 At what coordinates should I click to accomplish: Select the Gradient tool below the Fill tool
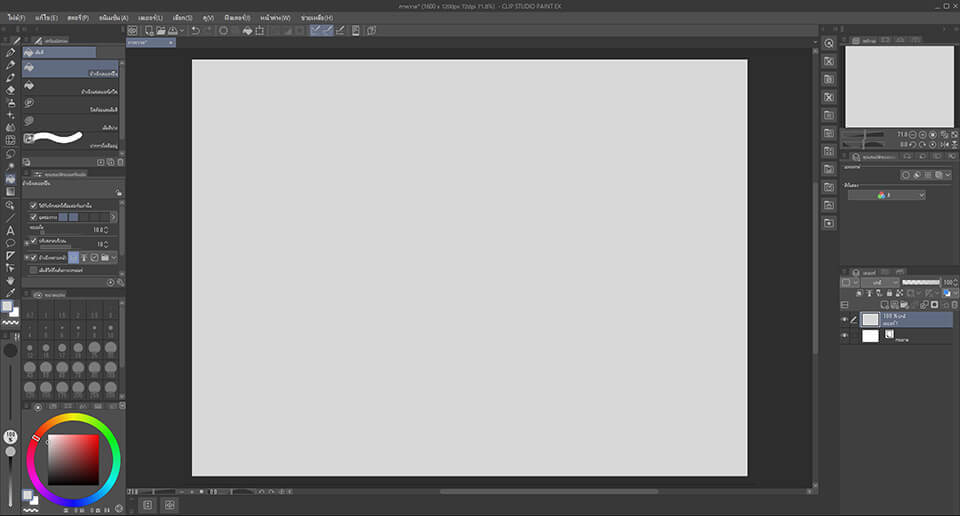tap(11, 192)
